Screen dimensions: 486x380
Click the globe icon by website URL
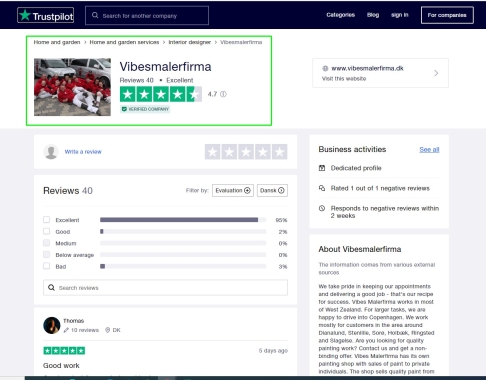pyautogui.click(x=325, y=68)
